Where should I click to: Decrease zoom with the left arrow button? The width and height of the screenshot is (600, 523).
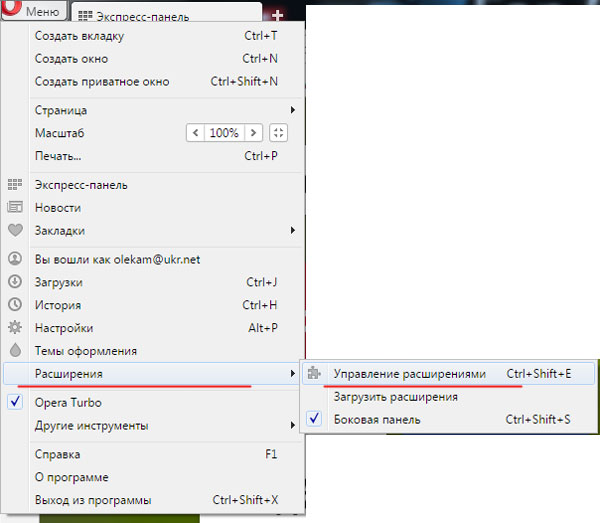195,133
